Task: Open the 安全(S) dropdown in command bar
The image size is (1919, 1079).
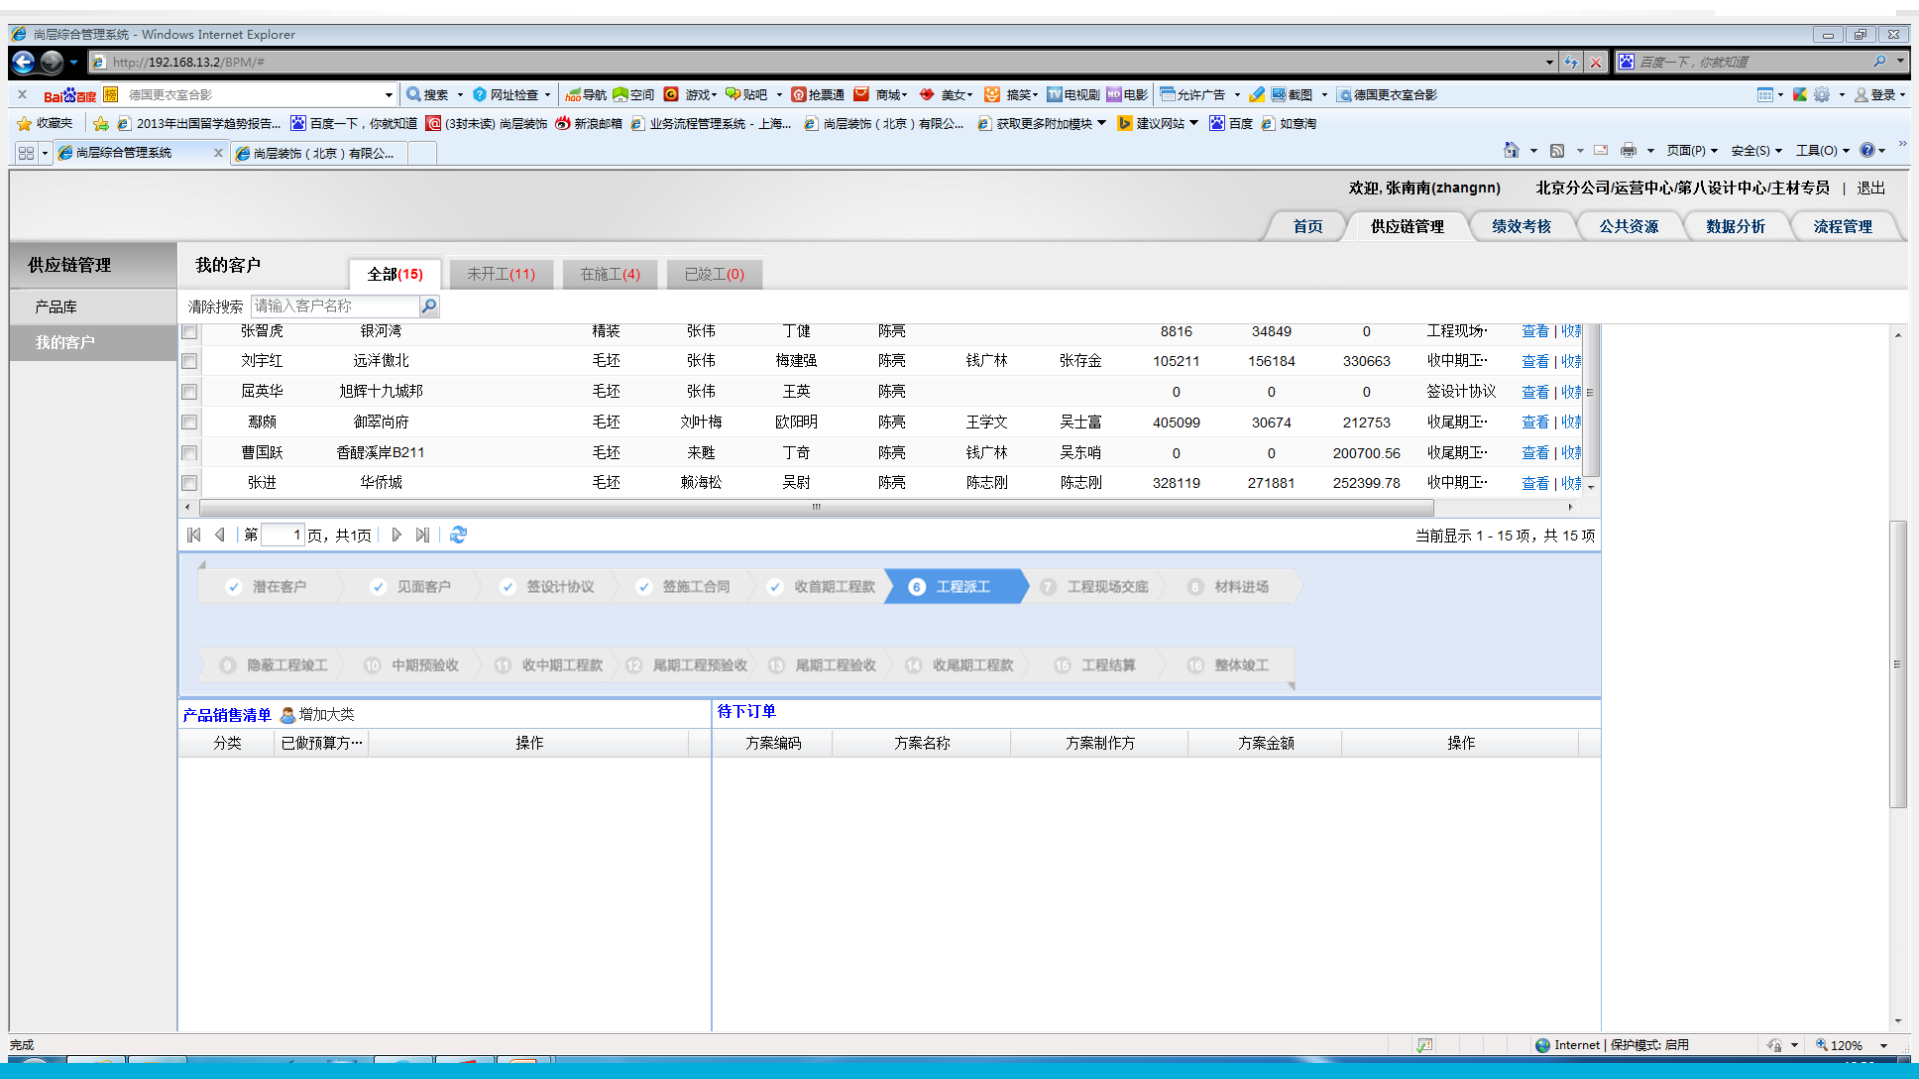Action: click(1757, 150)
